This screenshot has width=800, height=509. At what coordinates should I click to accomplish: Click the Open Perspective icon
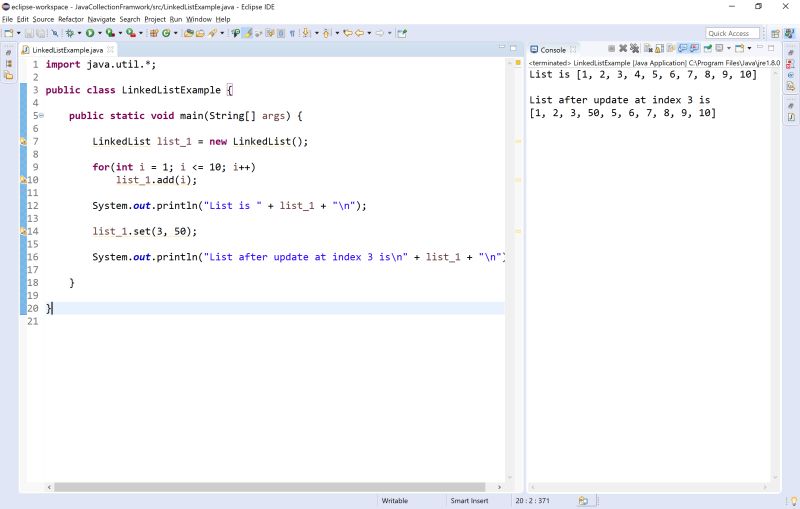(775, 34)
